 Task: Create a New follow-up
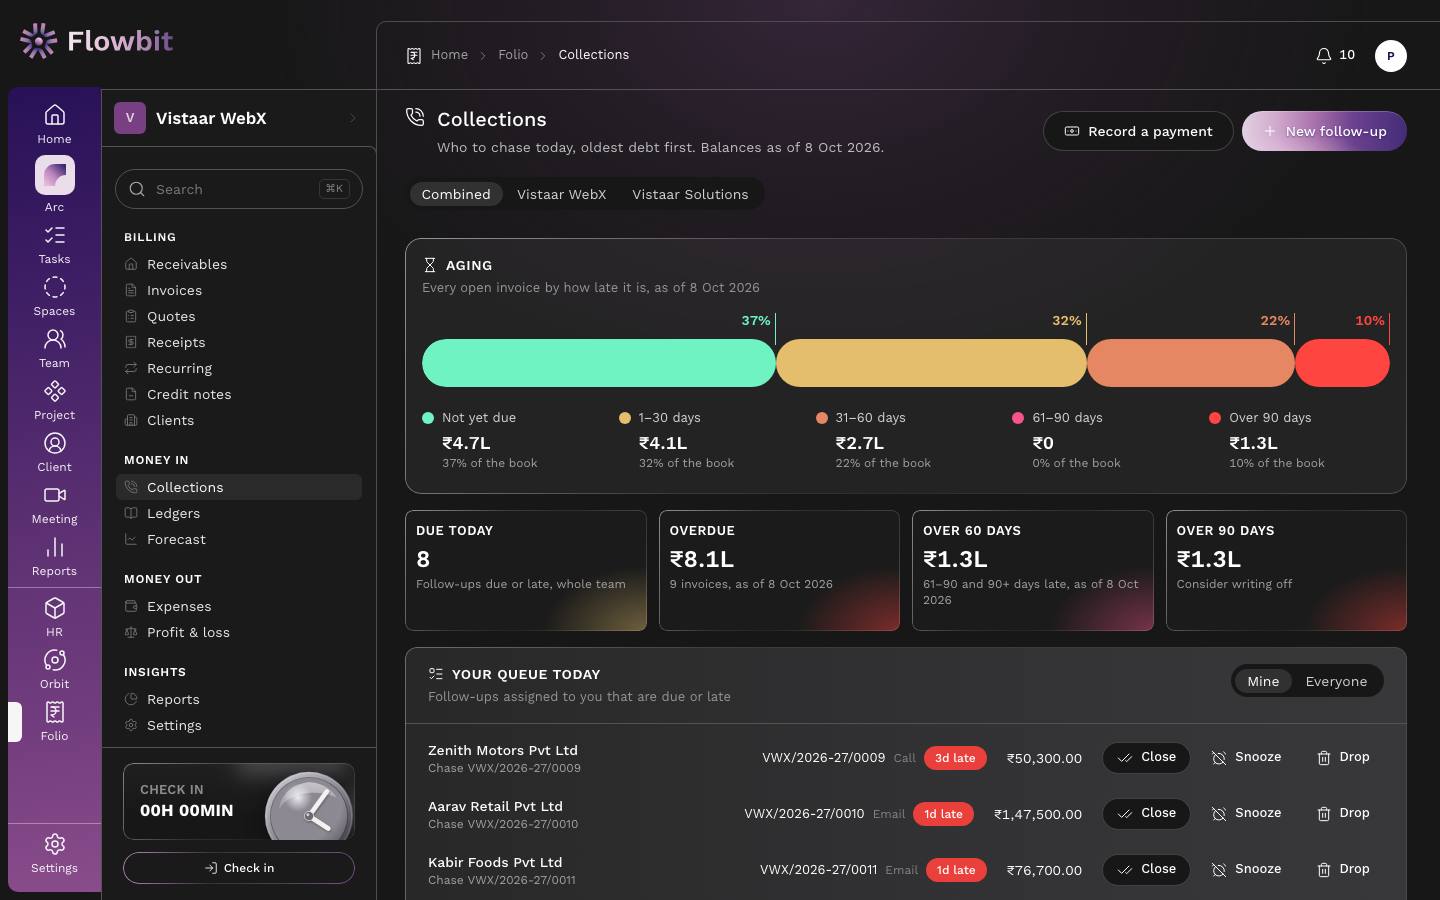1324,131
